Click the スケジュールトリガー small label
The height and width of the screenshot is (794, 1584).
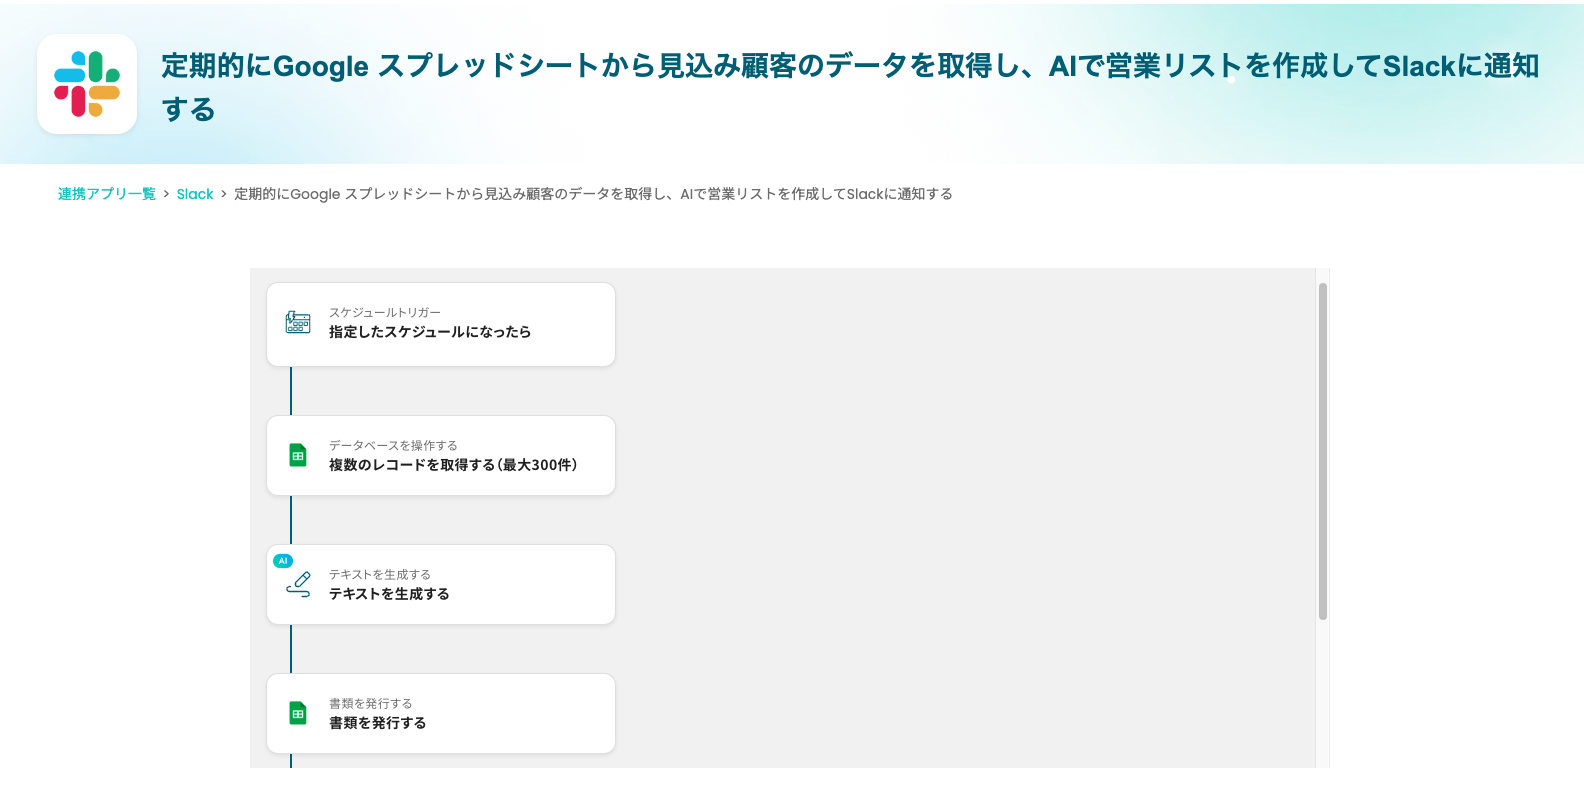(385, 313)
